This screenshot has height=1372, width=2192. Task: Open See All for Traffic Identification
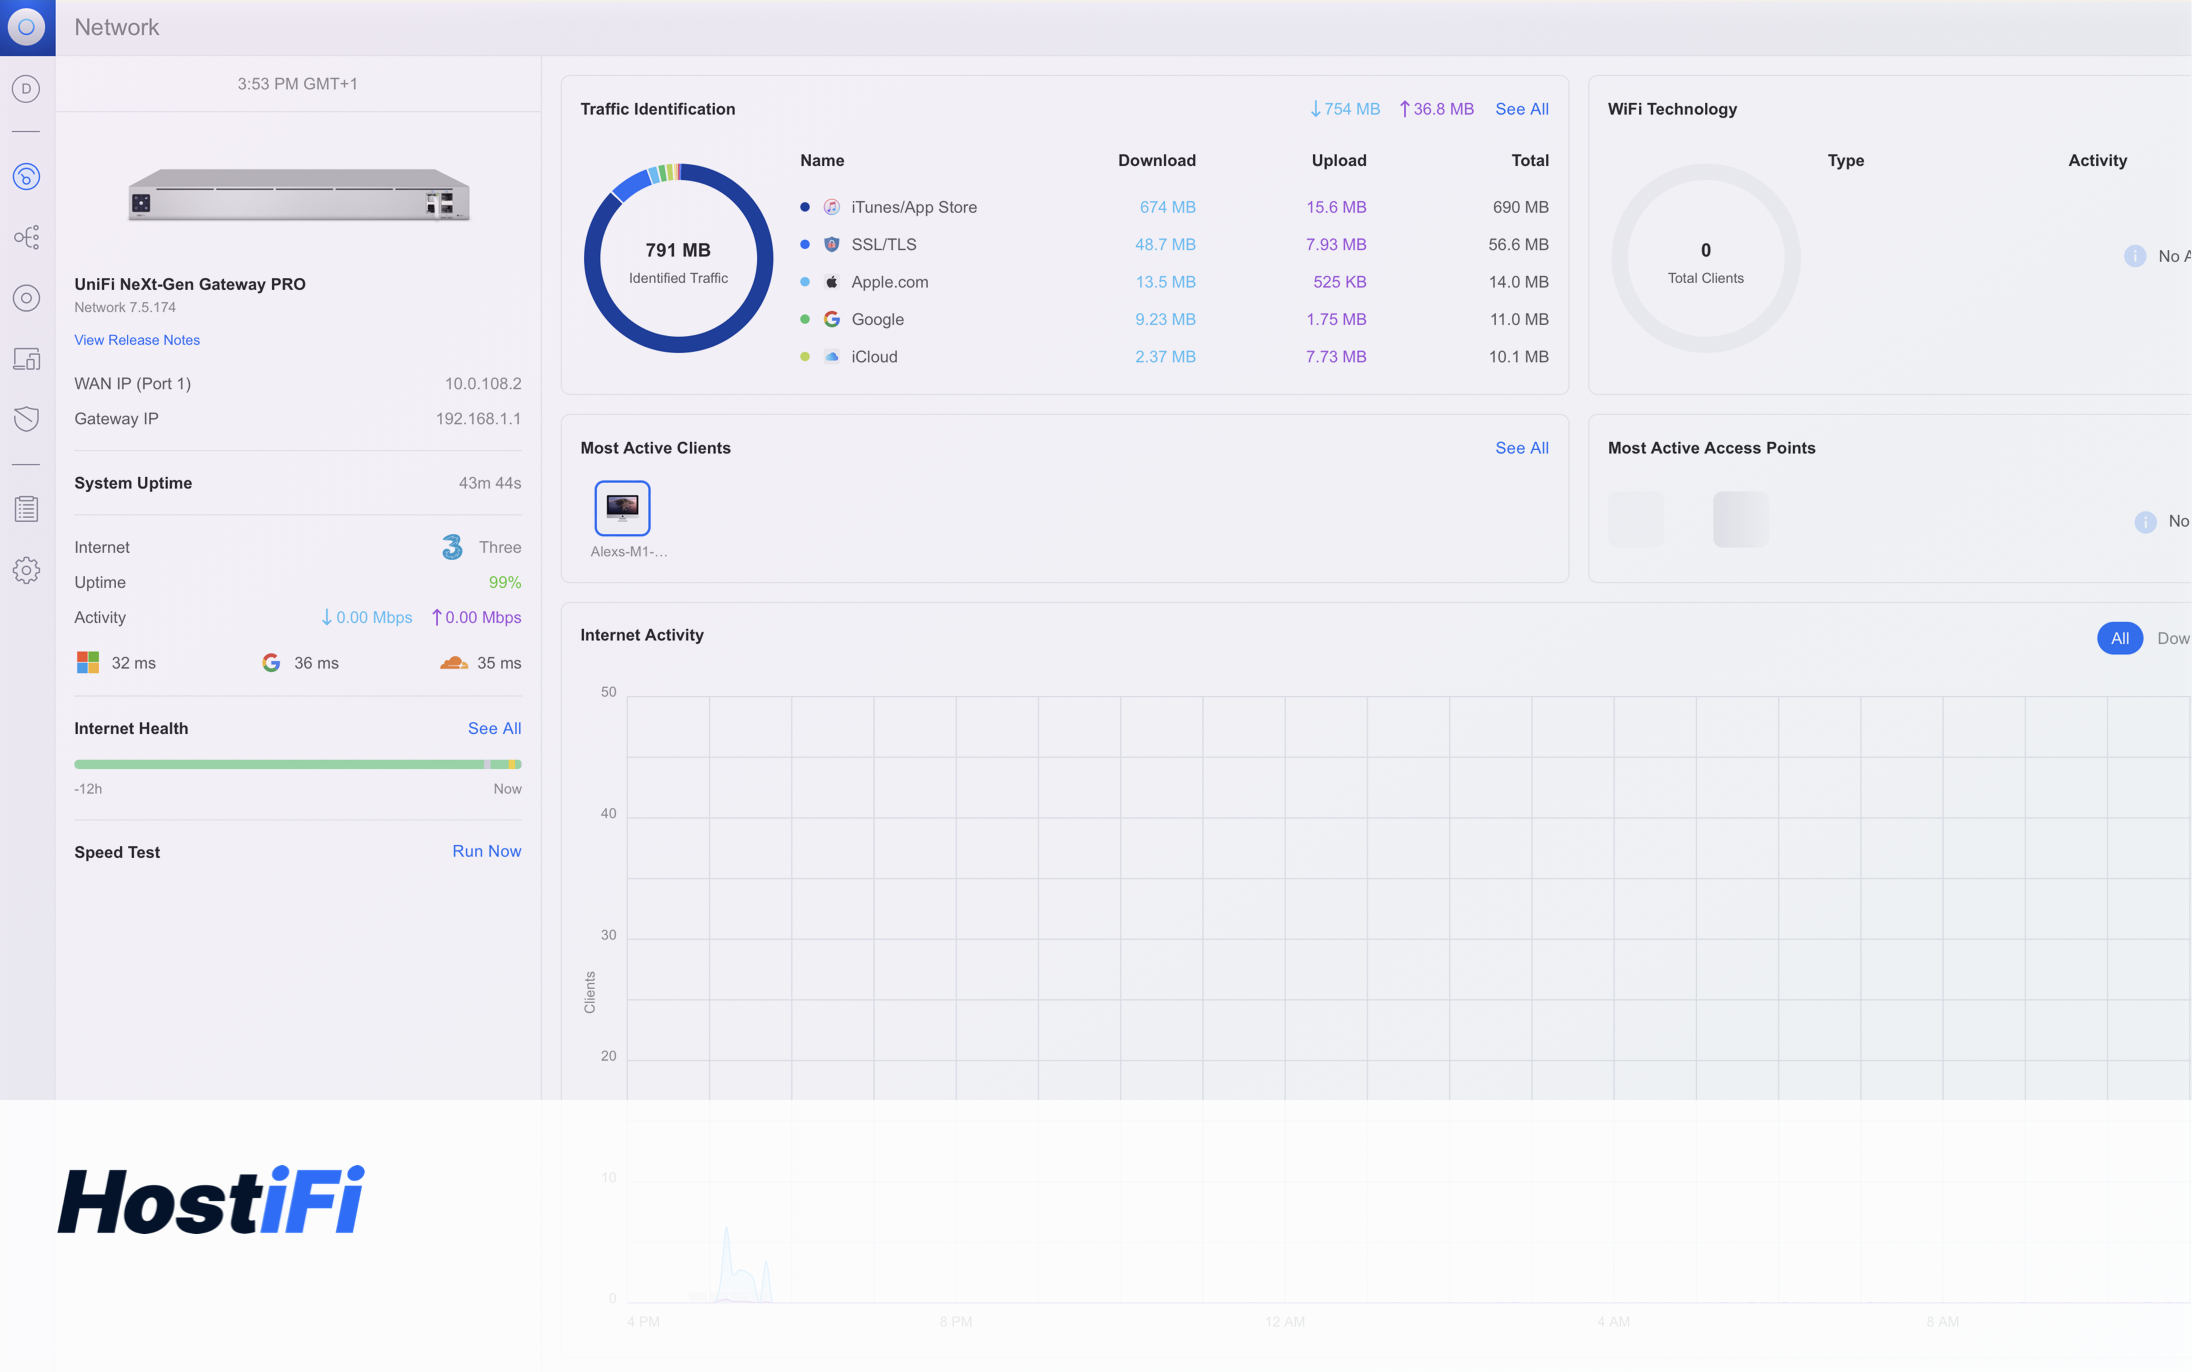tap(1521, 109)
